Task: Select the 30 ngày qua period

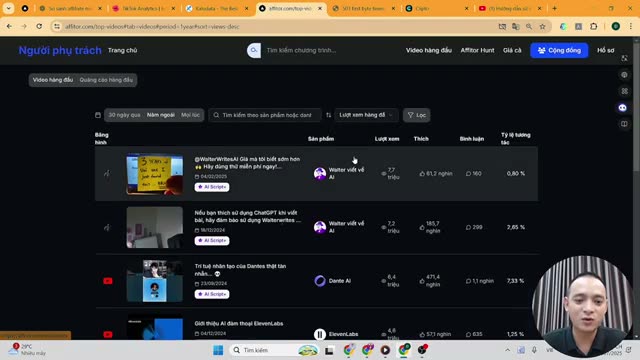Action: (124, 115)
